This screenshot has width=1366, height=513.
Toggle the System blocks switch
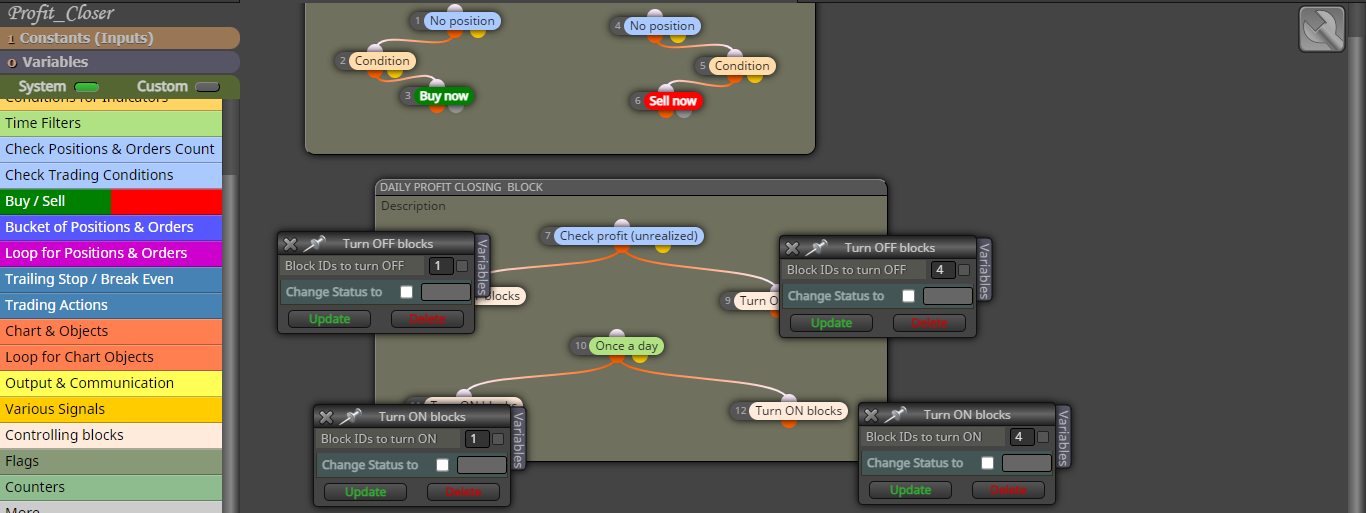[x=87, y=87]
